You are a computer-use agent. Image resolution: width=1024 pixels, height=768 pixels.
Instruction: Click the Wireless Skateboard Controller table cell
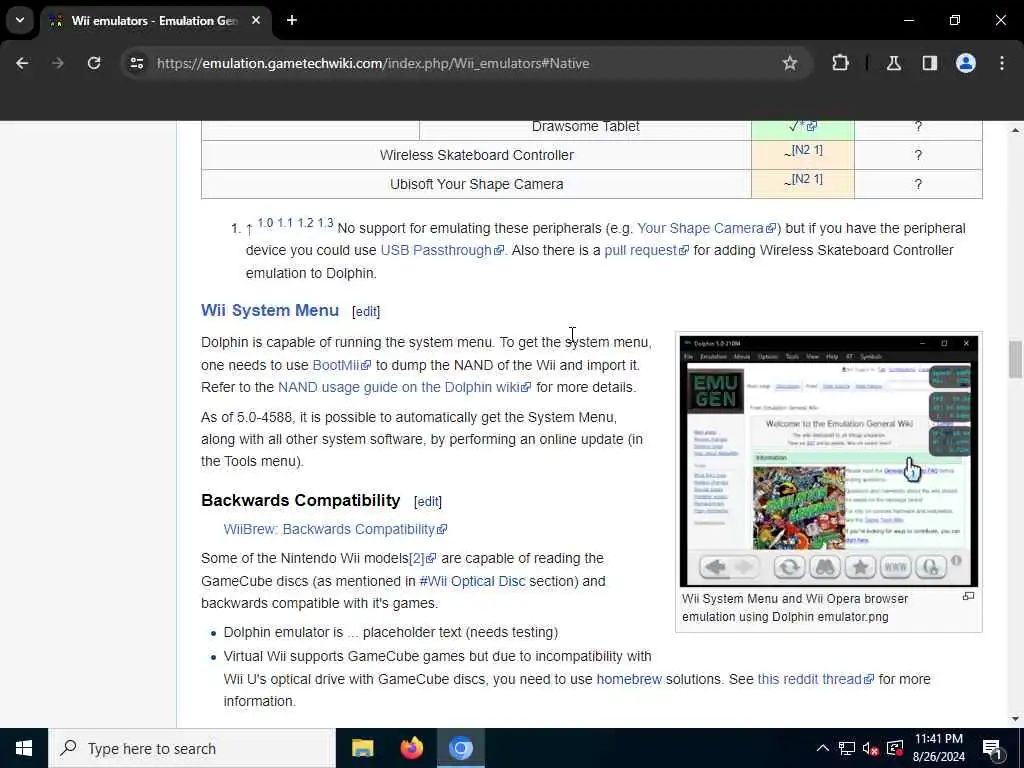tap(476, 155)
